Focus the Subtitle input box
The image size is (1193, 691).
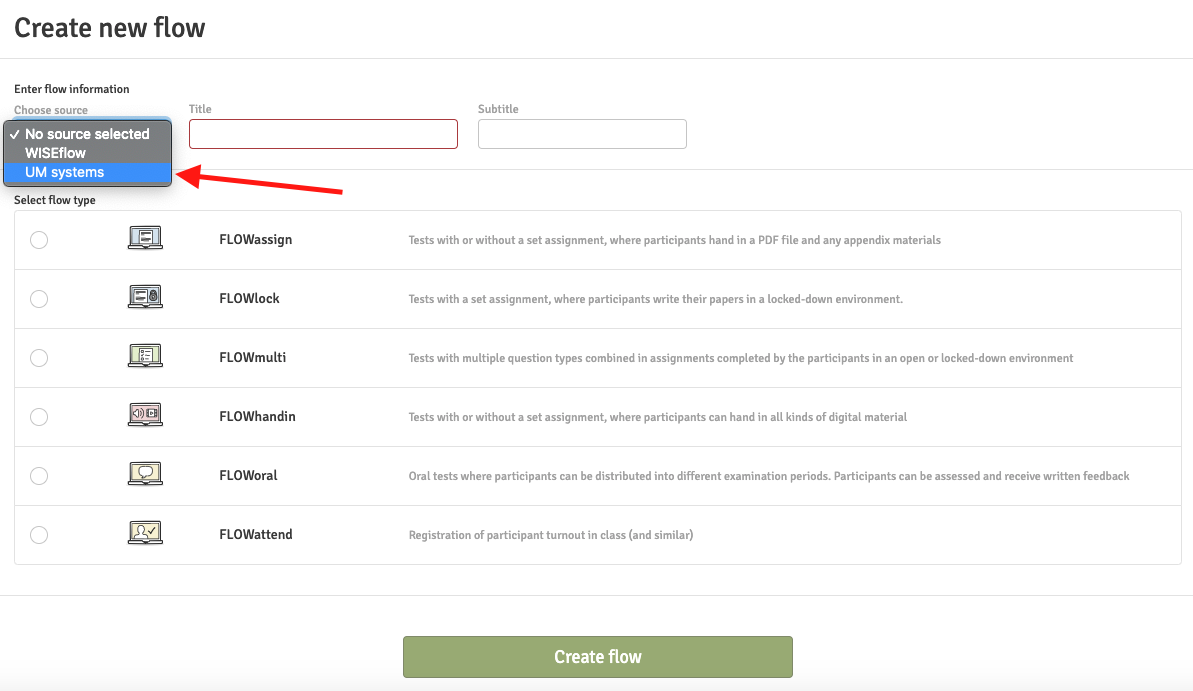582,134
